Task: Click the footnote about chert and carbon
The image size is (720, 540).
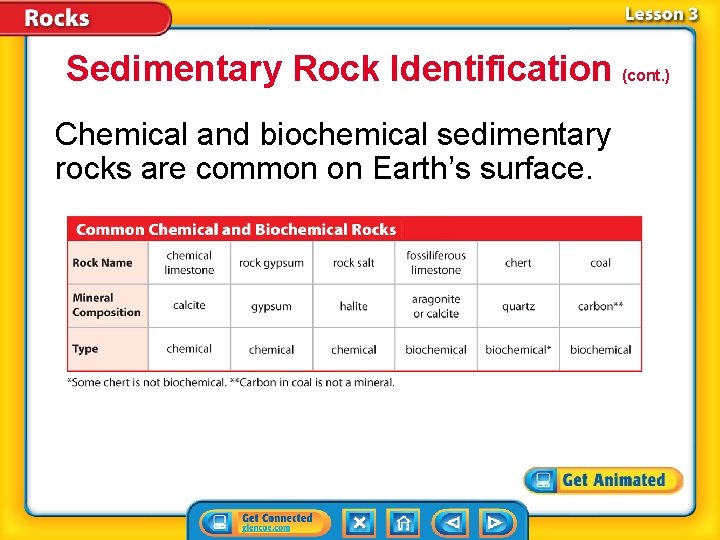Action: [x=231, y=382]
